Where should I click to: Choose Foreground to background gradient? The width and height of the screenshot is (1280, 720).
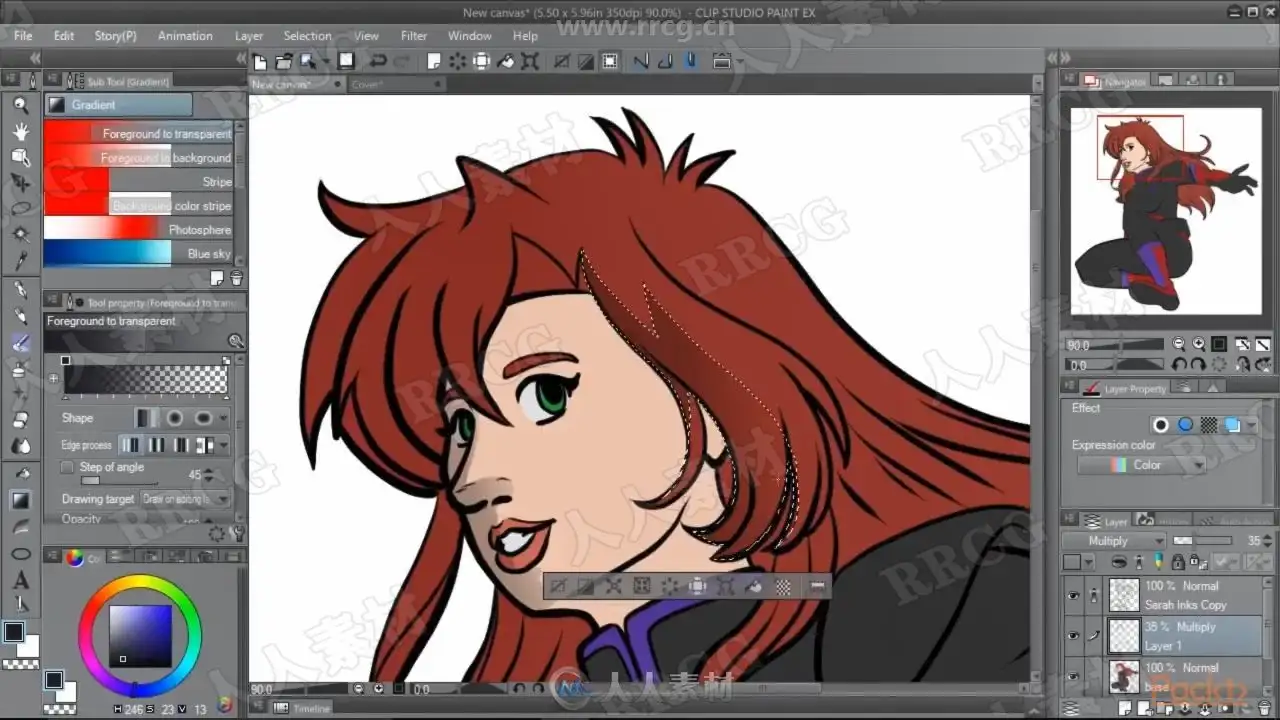138,157
